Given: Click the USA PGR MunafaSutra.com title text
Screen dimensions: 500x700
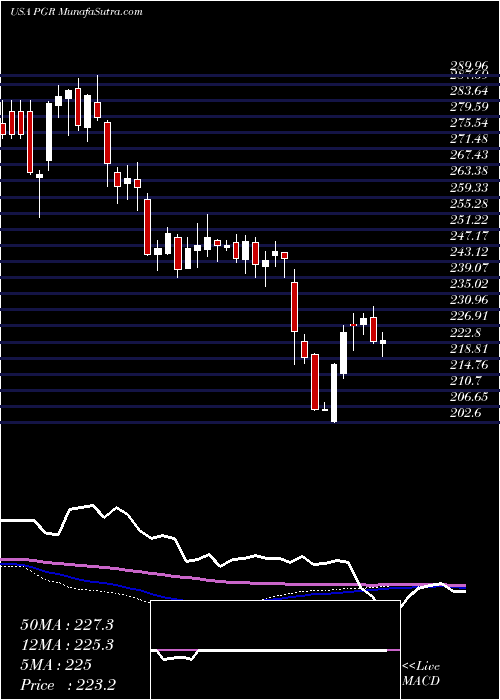Looking at the screenshot, I should tap(76, 12).
